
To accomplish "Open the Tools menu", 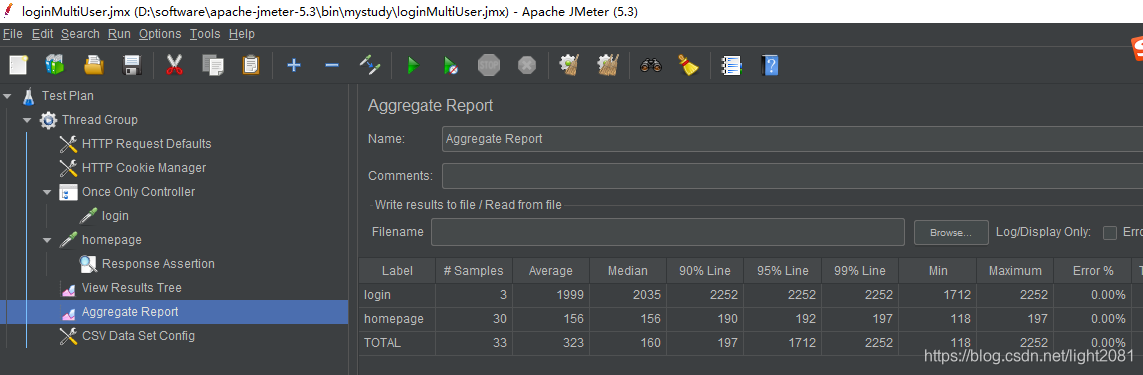I will click(205, 34).
